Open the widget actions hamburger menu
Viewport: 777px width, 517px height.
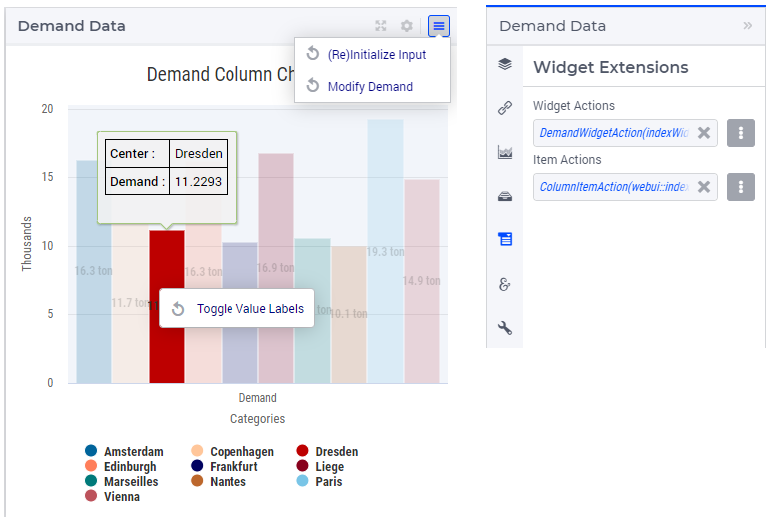pos(439,26)
